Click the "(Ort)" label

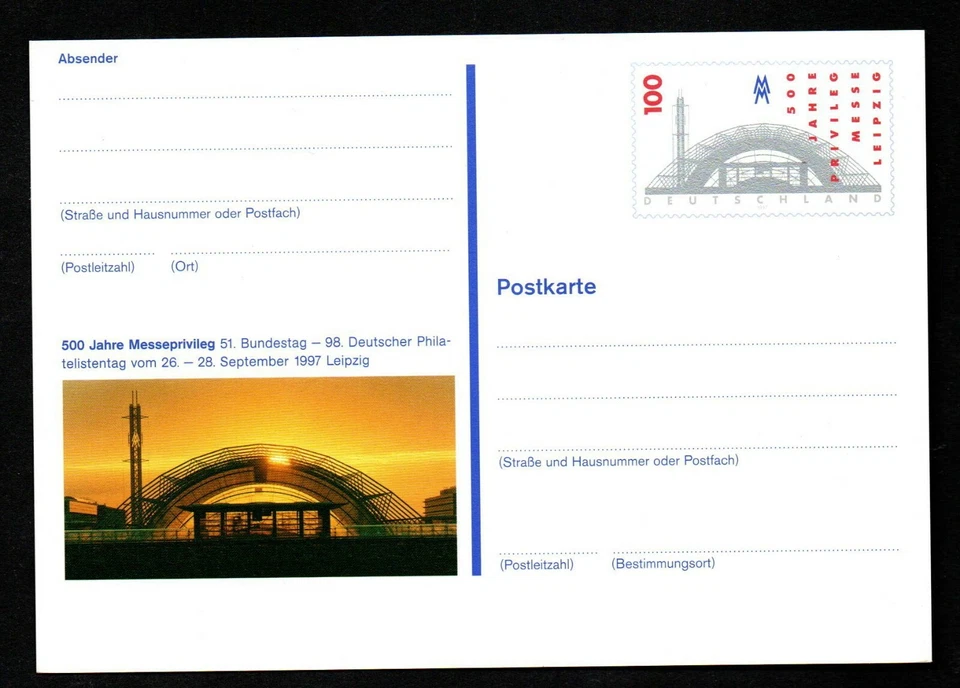click(184, 266)
